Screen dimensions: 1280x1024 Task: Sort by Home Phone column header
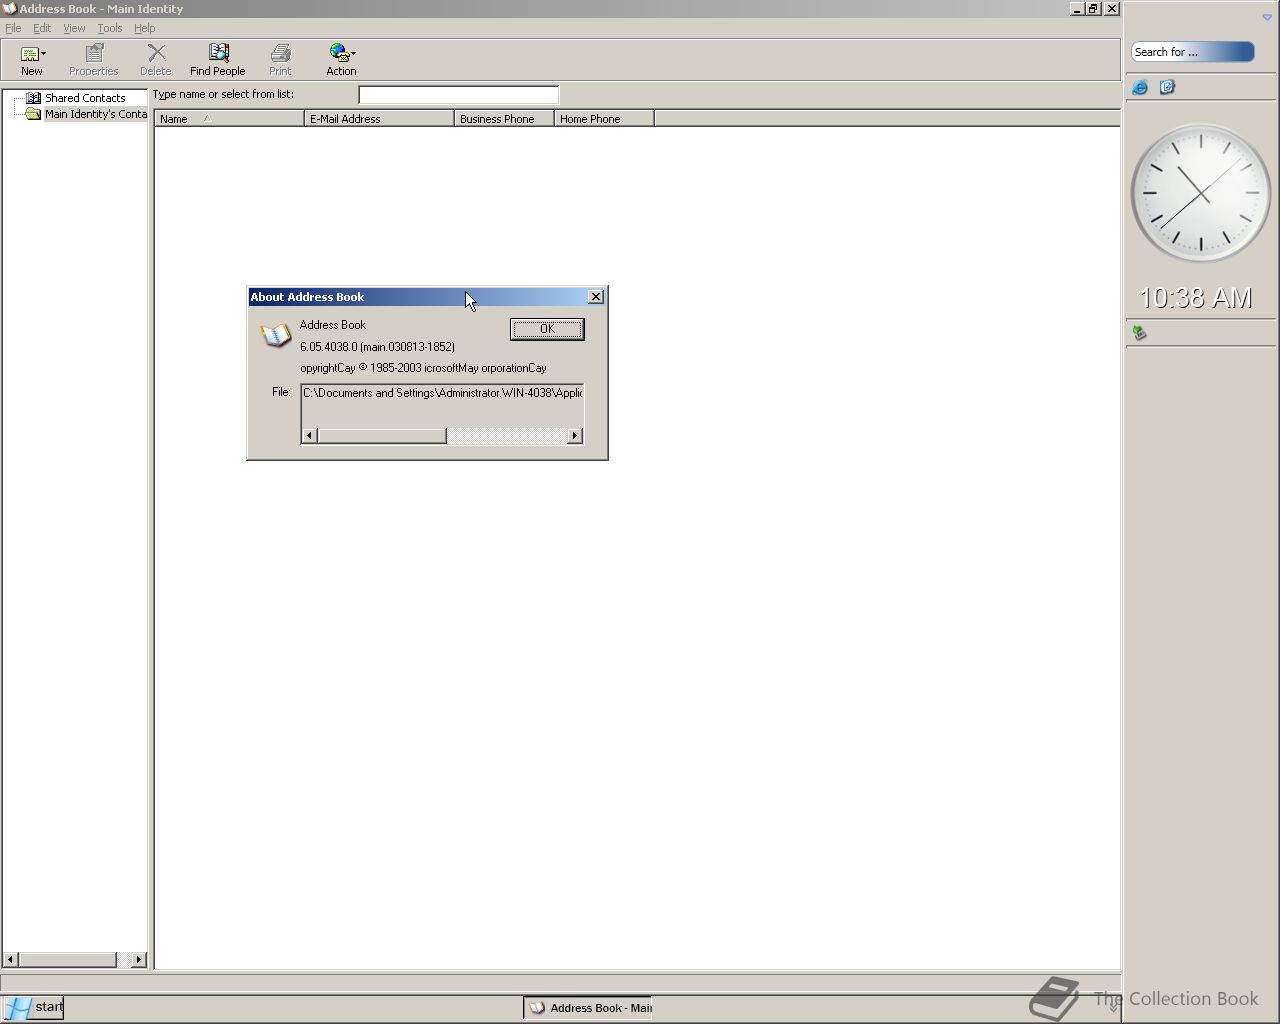604,119
